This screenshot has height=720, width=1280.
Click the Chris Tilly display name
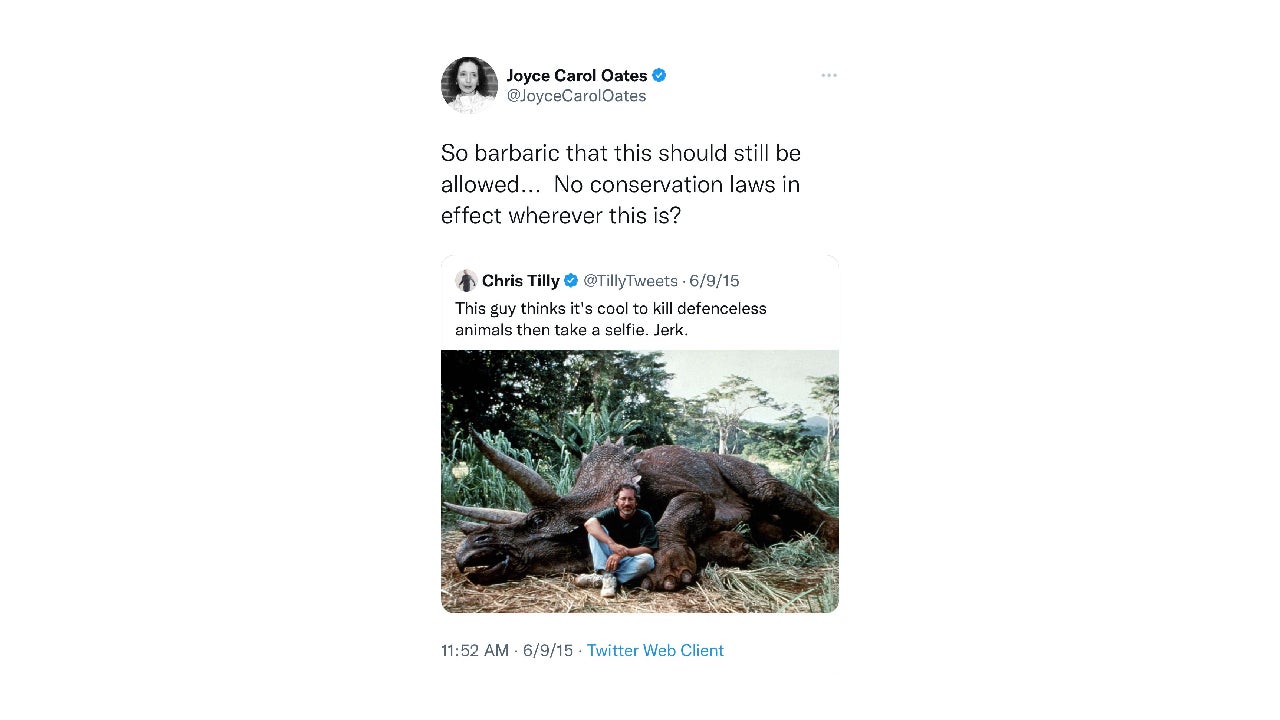pos(520,281)
